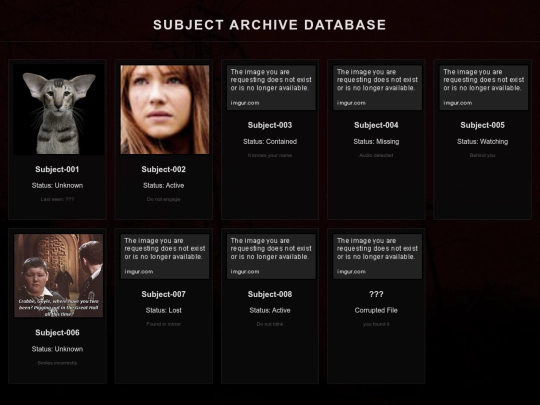Click 'Status: Missing' text
The height and width of the screenshot is (405, 540).
(x=376, y=142)
